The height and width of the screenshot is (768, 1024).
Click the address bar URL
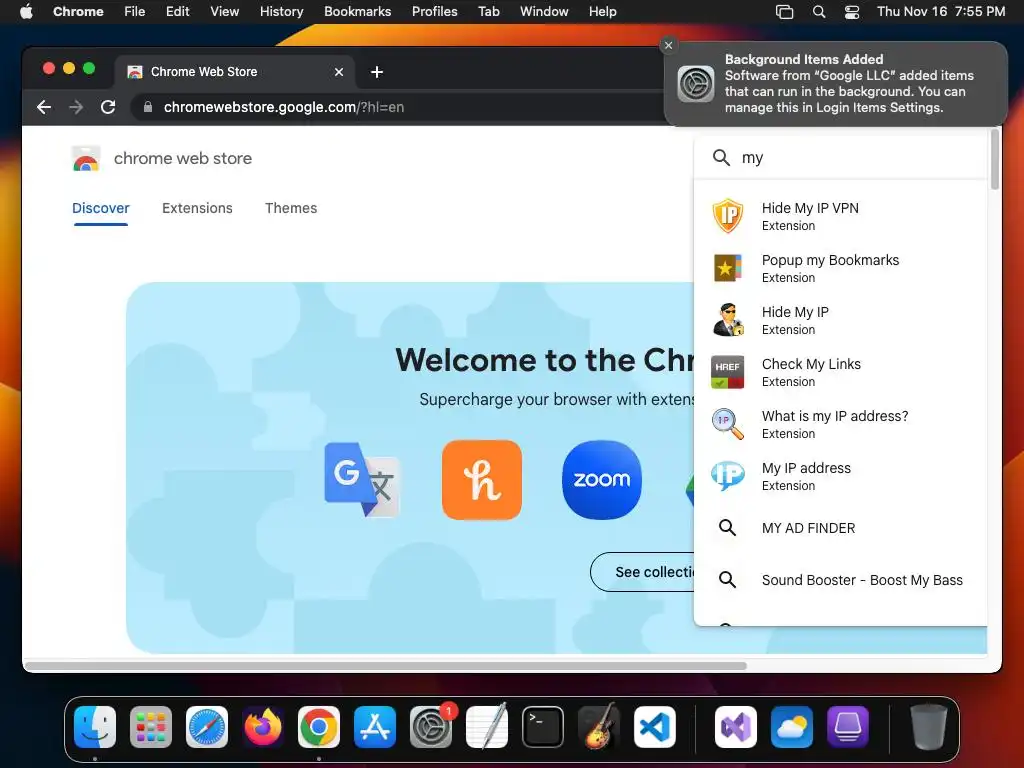[283, 107]
